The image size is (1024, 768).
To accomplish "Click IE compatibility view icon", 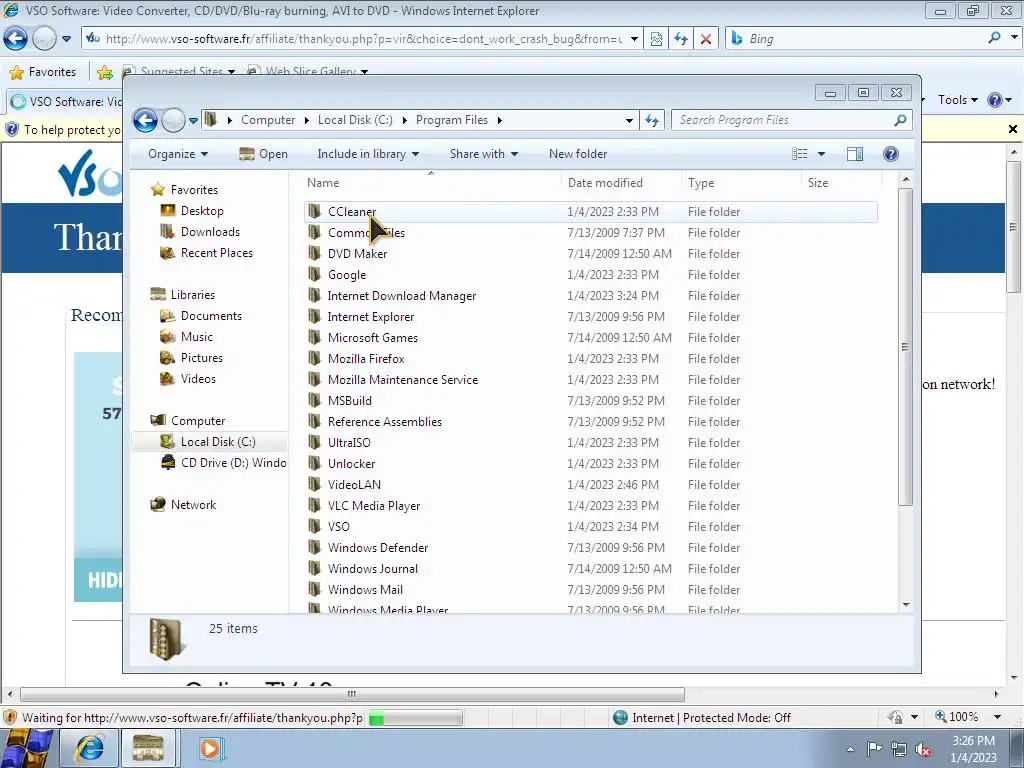I will [656, 39].
